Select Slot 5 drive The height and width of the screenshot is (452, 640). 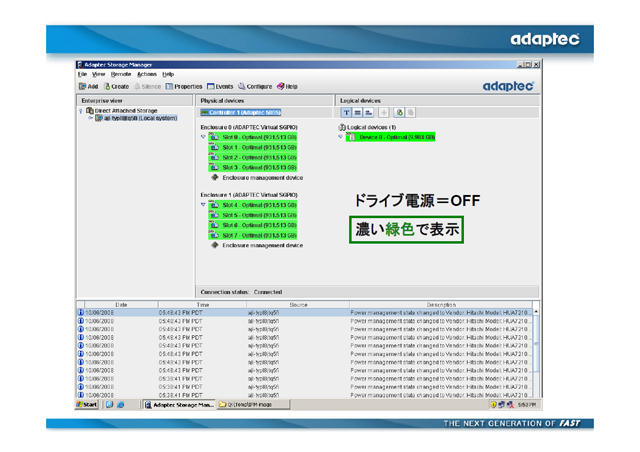[x=253, y=215]
